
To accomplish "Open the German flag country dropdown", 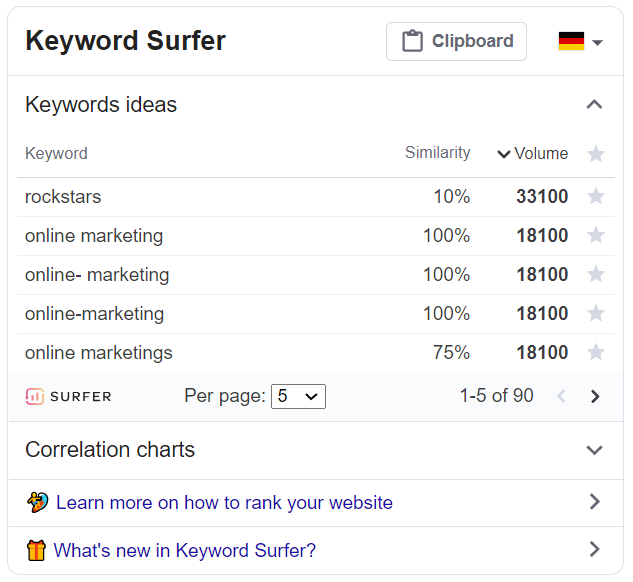I will (x=581, y=42).
